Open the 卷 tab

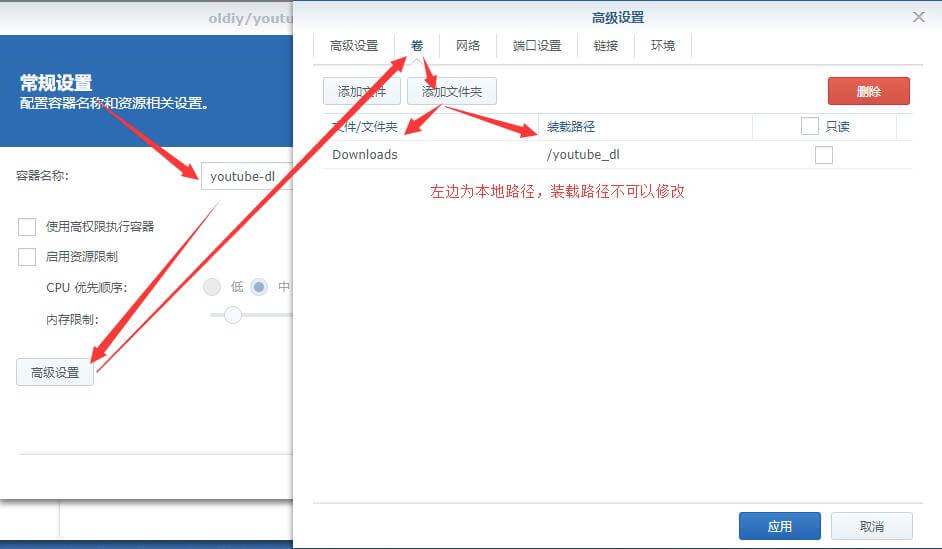tap(417, 46)
